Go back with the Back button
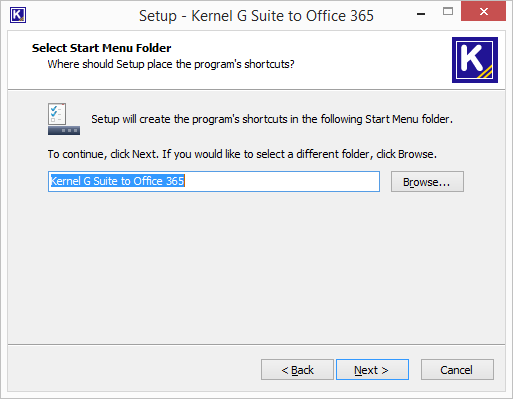 tap(297, 370)
